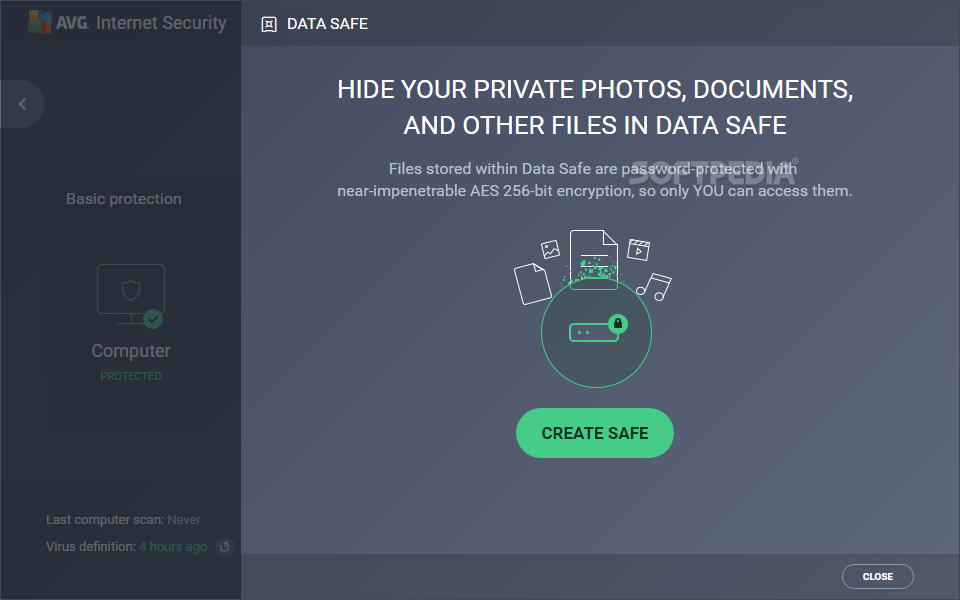Click the video clip icon in illustration
The height and width of the screenshot is (600, 960).
[x=639, y=250]
